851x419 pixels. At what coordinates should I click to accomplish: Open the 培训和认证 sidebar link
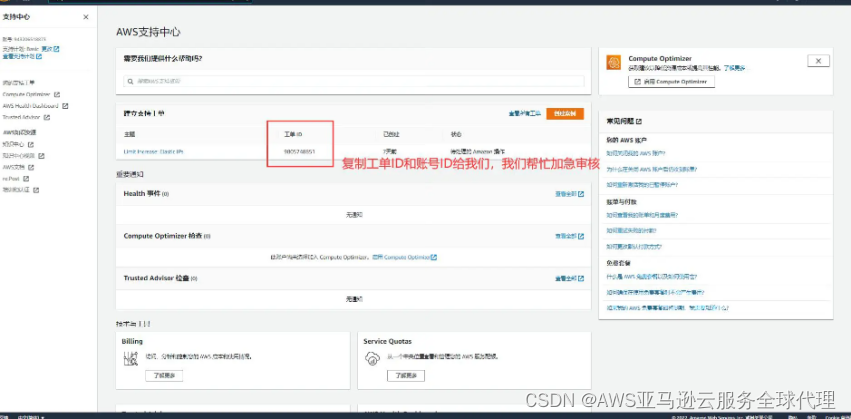(16, 190)
